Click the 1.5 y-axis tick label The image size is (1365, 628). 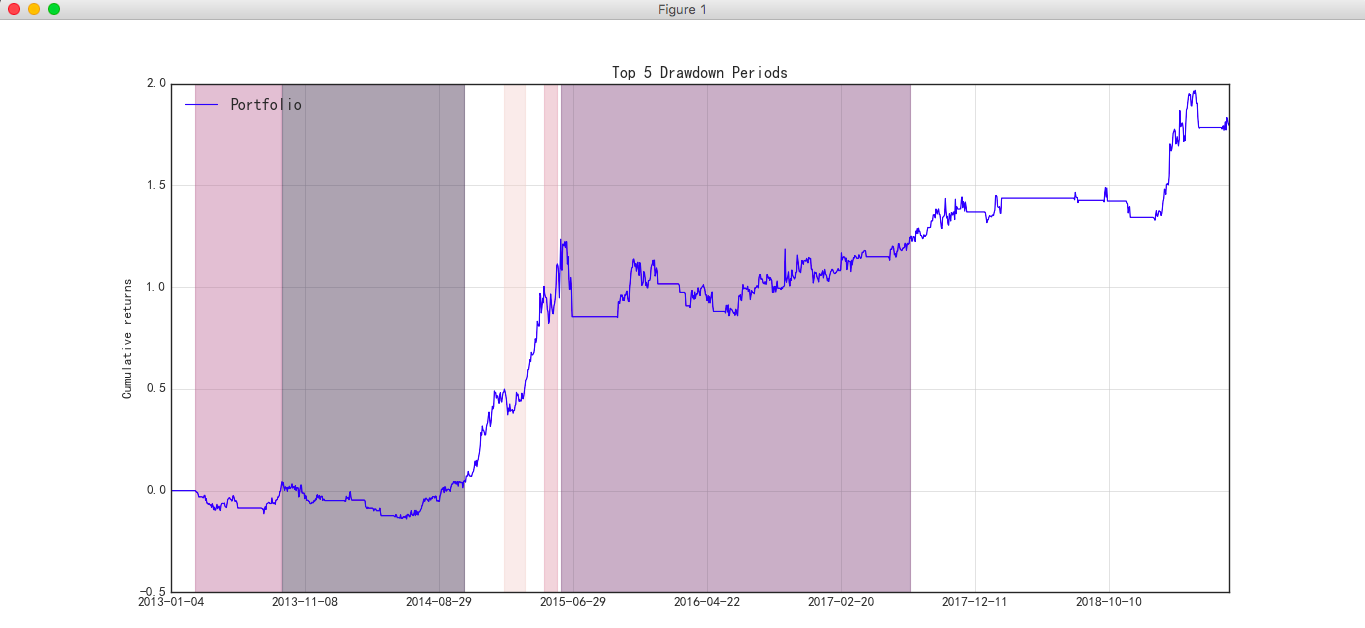(x=157, y=186)
